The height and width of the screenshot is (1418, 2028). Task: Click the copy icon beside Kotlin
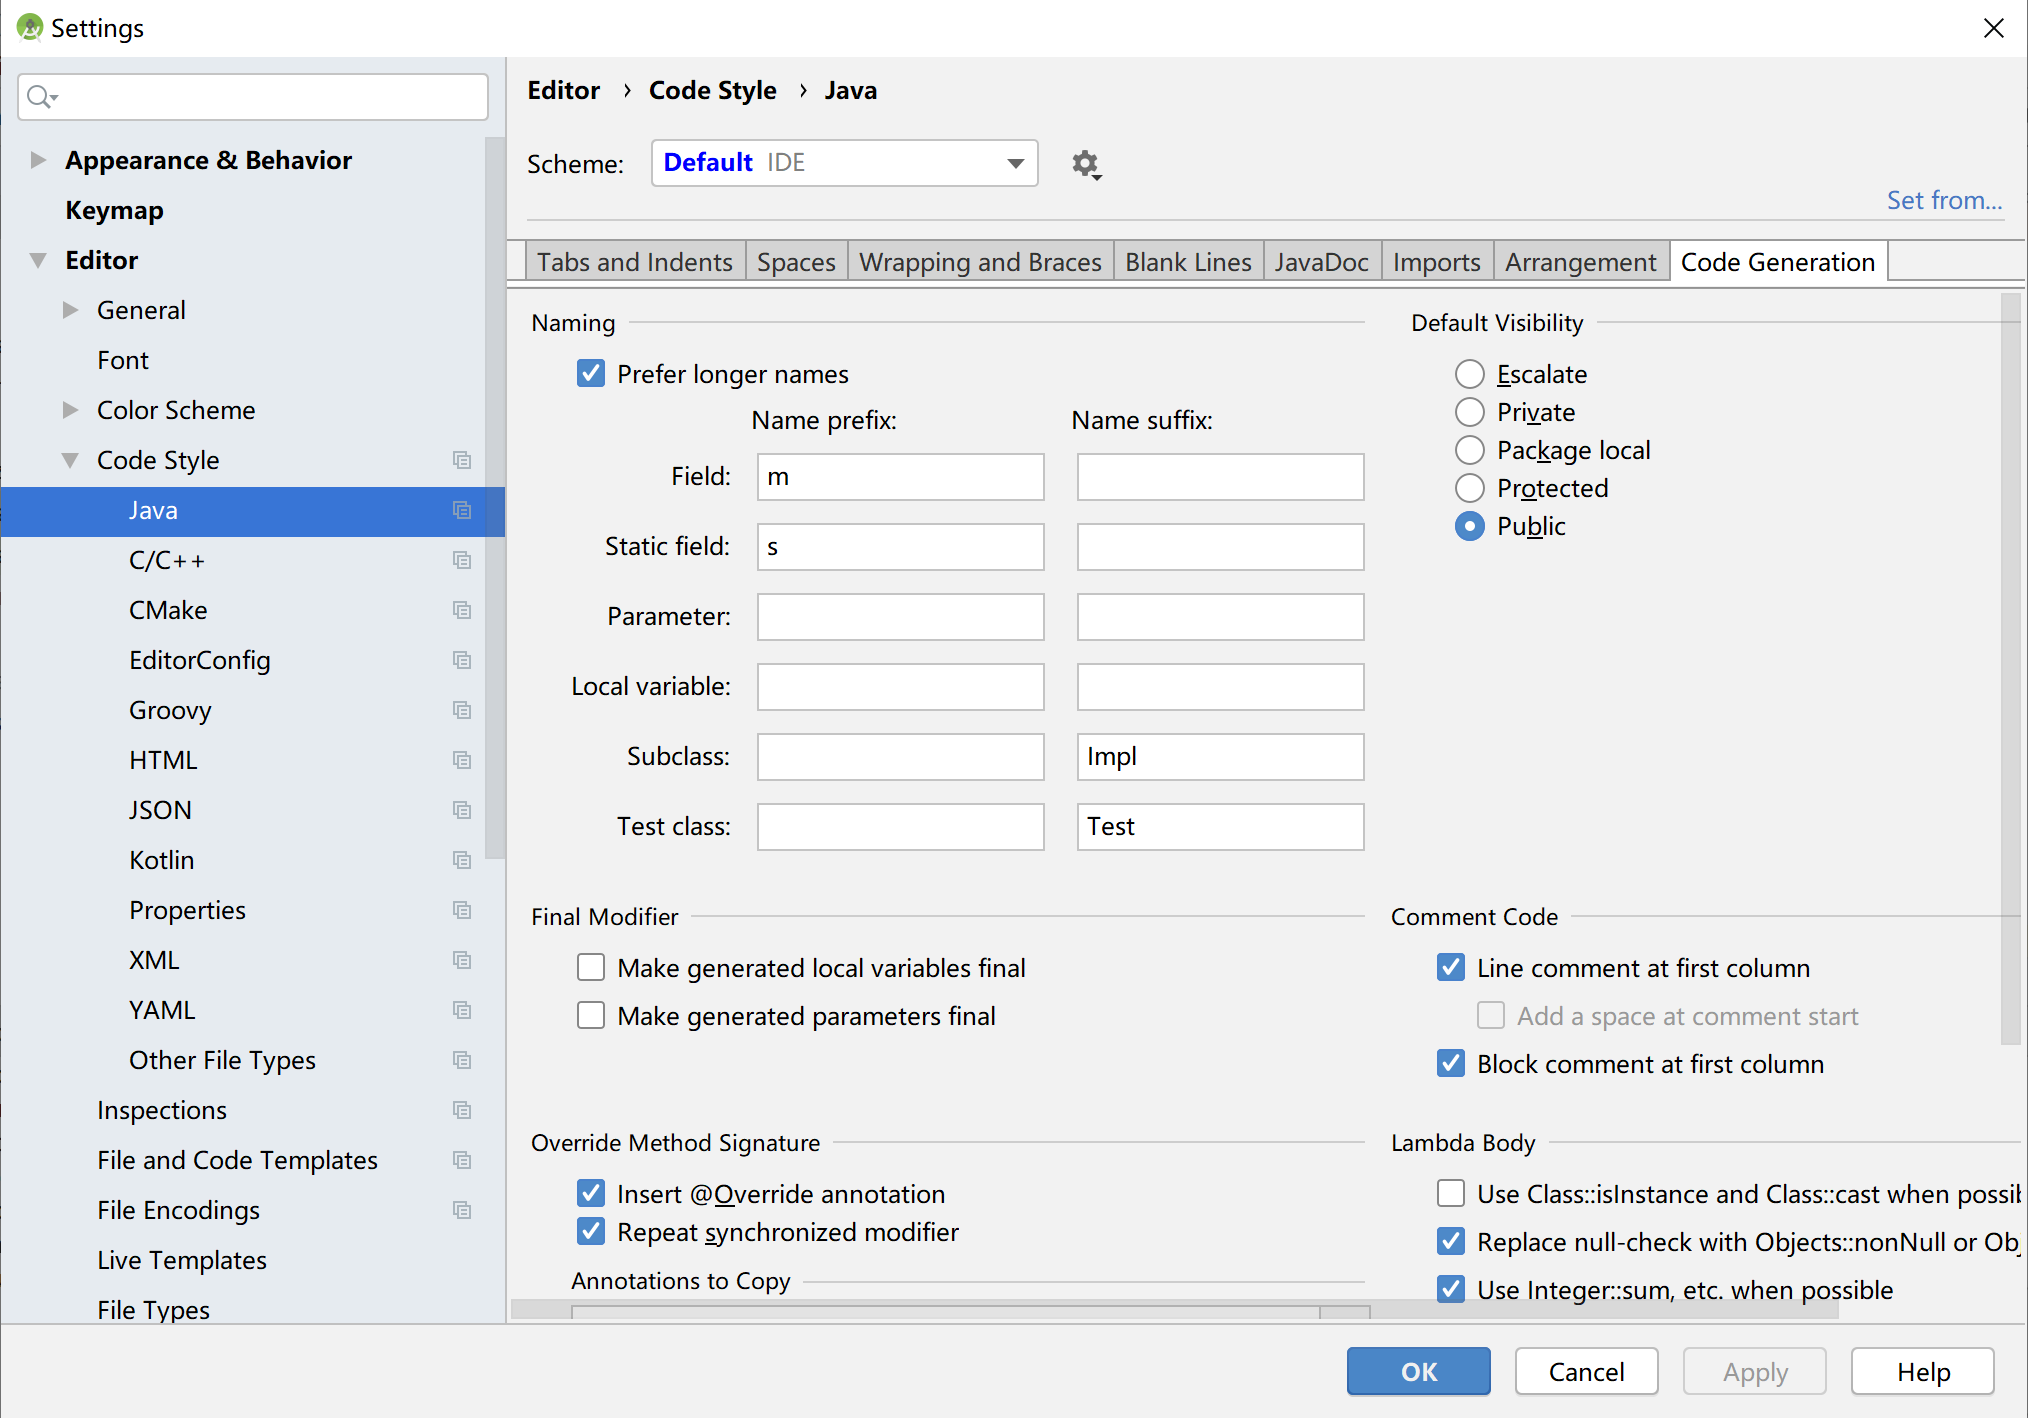click(461, 860)
